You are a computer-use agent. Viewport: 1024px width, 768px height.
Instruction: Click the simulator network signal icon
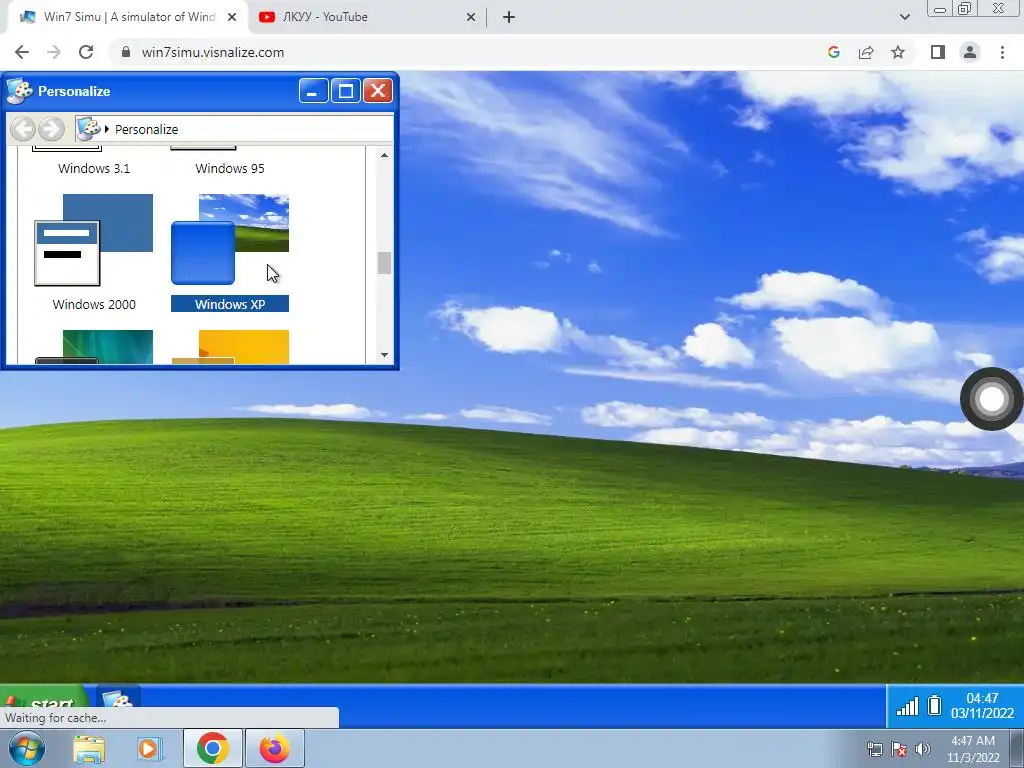(x=907, y=705)
